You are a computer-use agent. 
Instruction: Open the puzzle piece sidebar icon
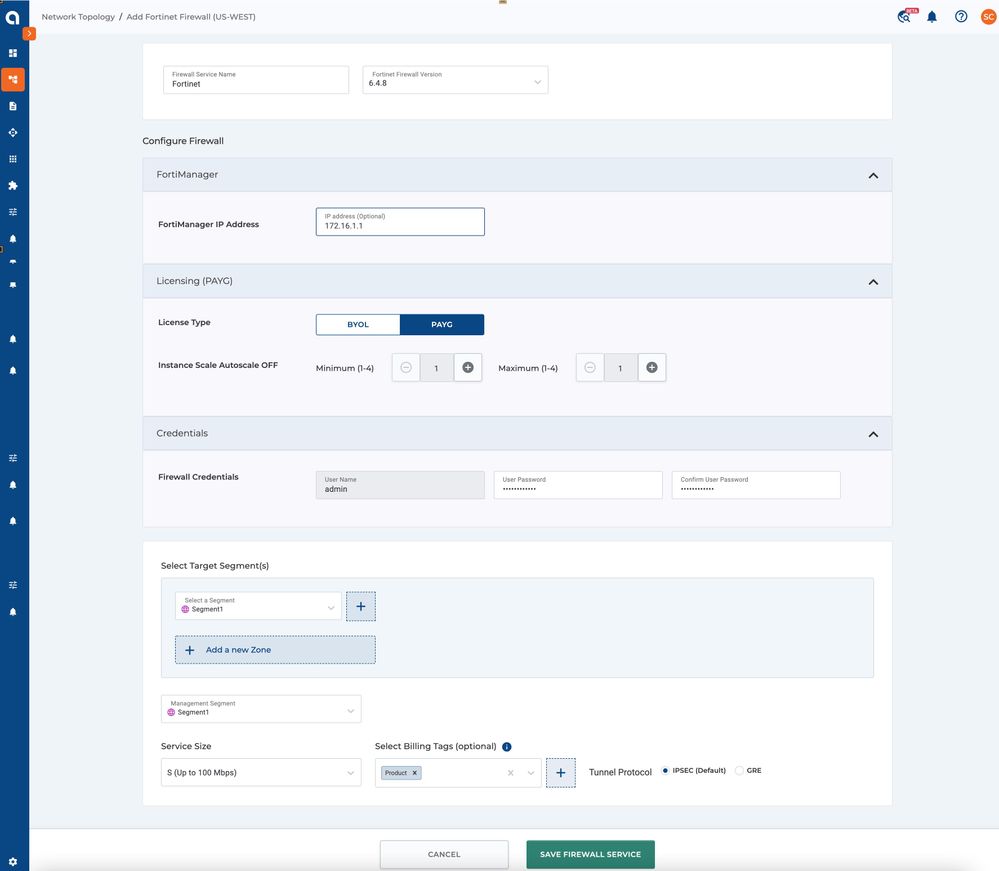[13, 185]
